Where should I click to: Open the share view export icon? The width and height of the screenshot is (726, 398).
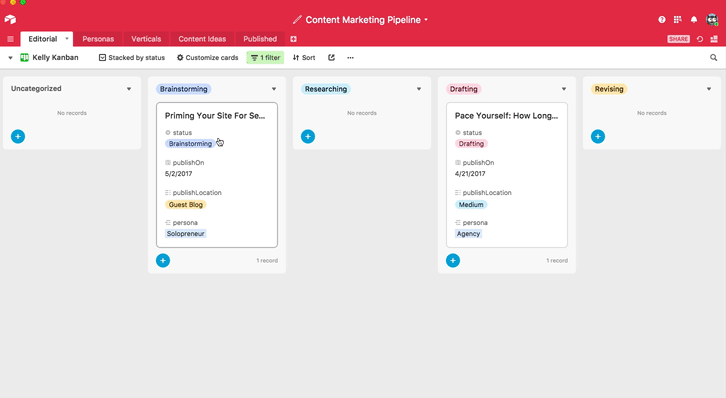332,57
